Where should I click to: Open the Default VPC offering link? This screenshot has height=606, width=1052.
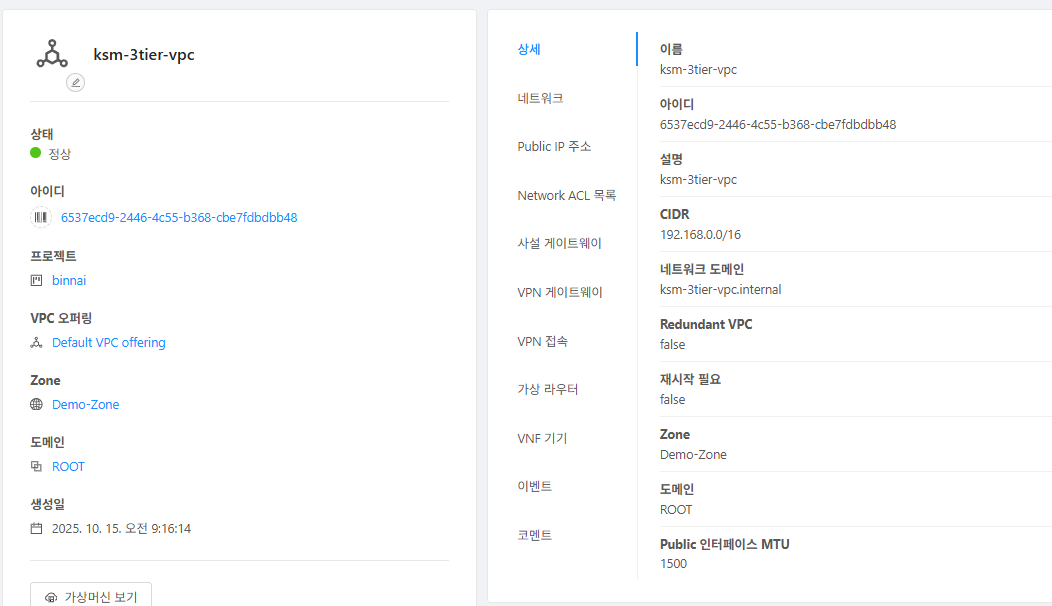pyautogui.click(x=109, y=343)
